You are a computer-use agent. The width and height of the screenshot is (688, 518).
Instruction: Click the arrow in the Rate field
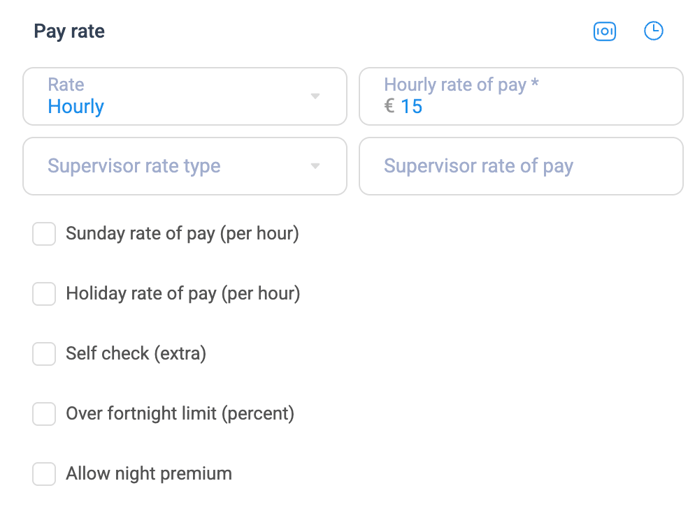point(315,96)
